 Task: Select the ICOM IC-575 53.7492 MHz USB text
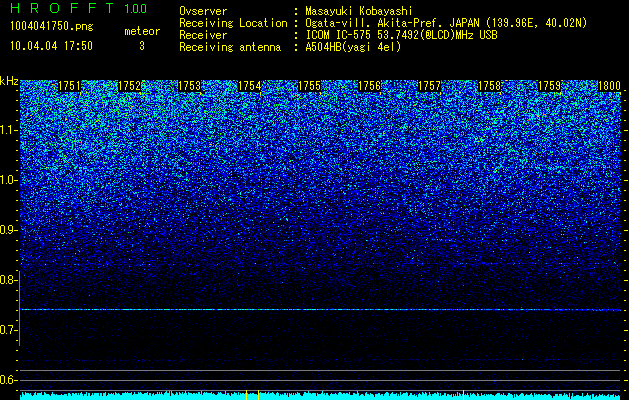401,35
